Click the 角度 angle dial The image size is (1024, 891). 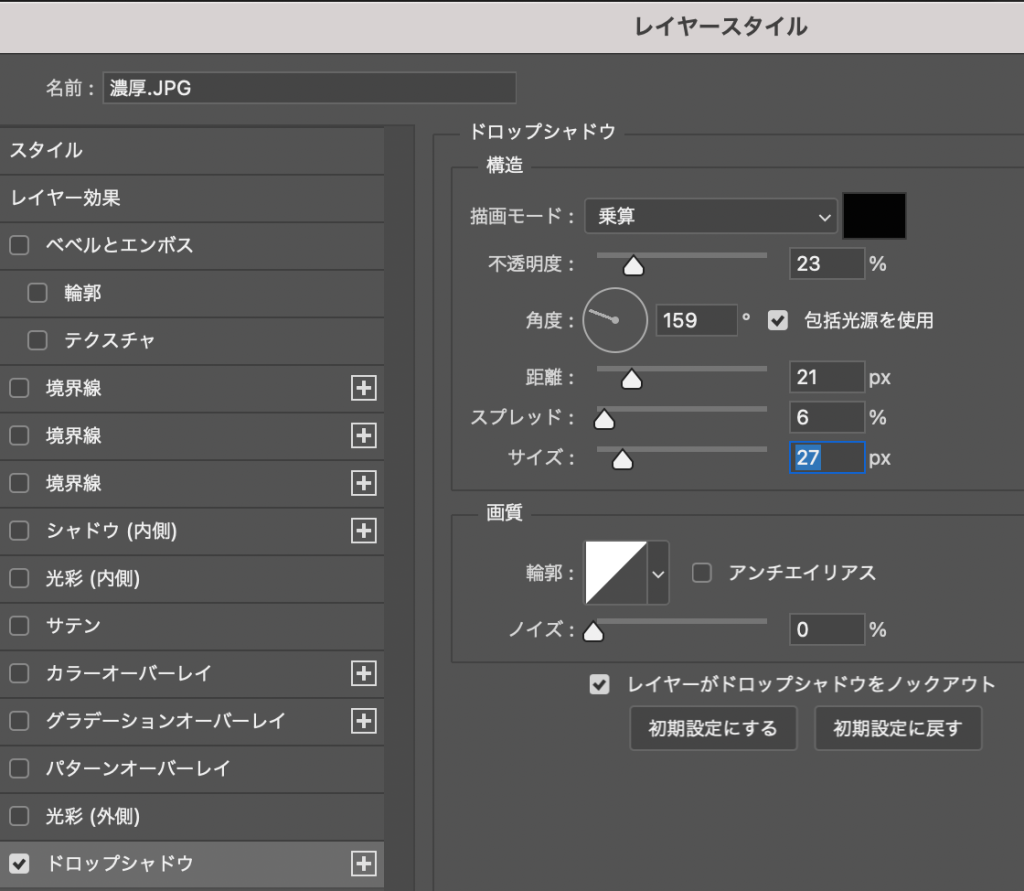[x=615, y=320]
